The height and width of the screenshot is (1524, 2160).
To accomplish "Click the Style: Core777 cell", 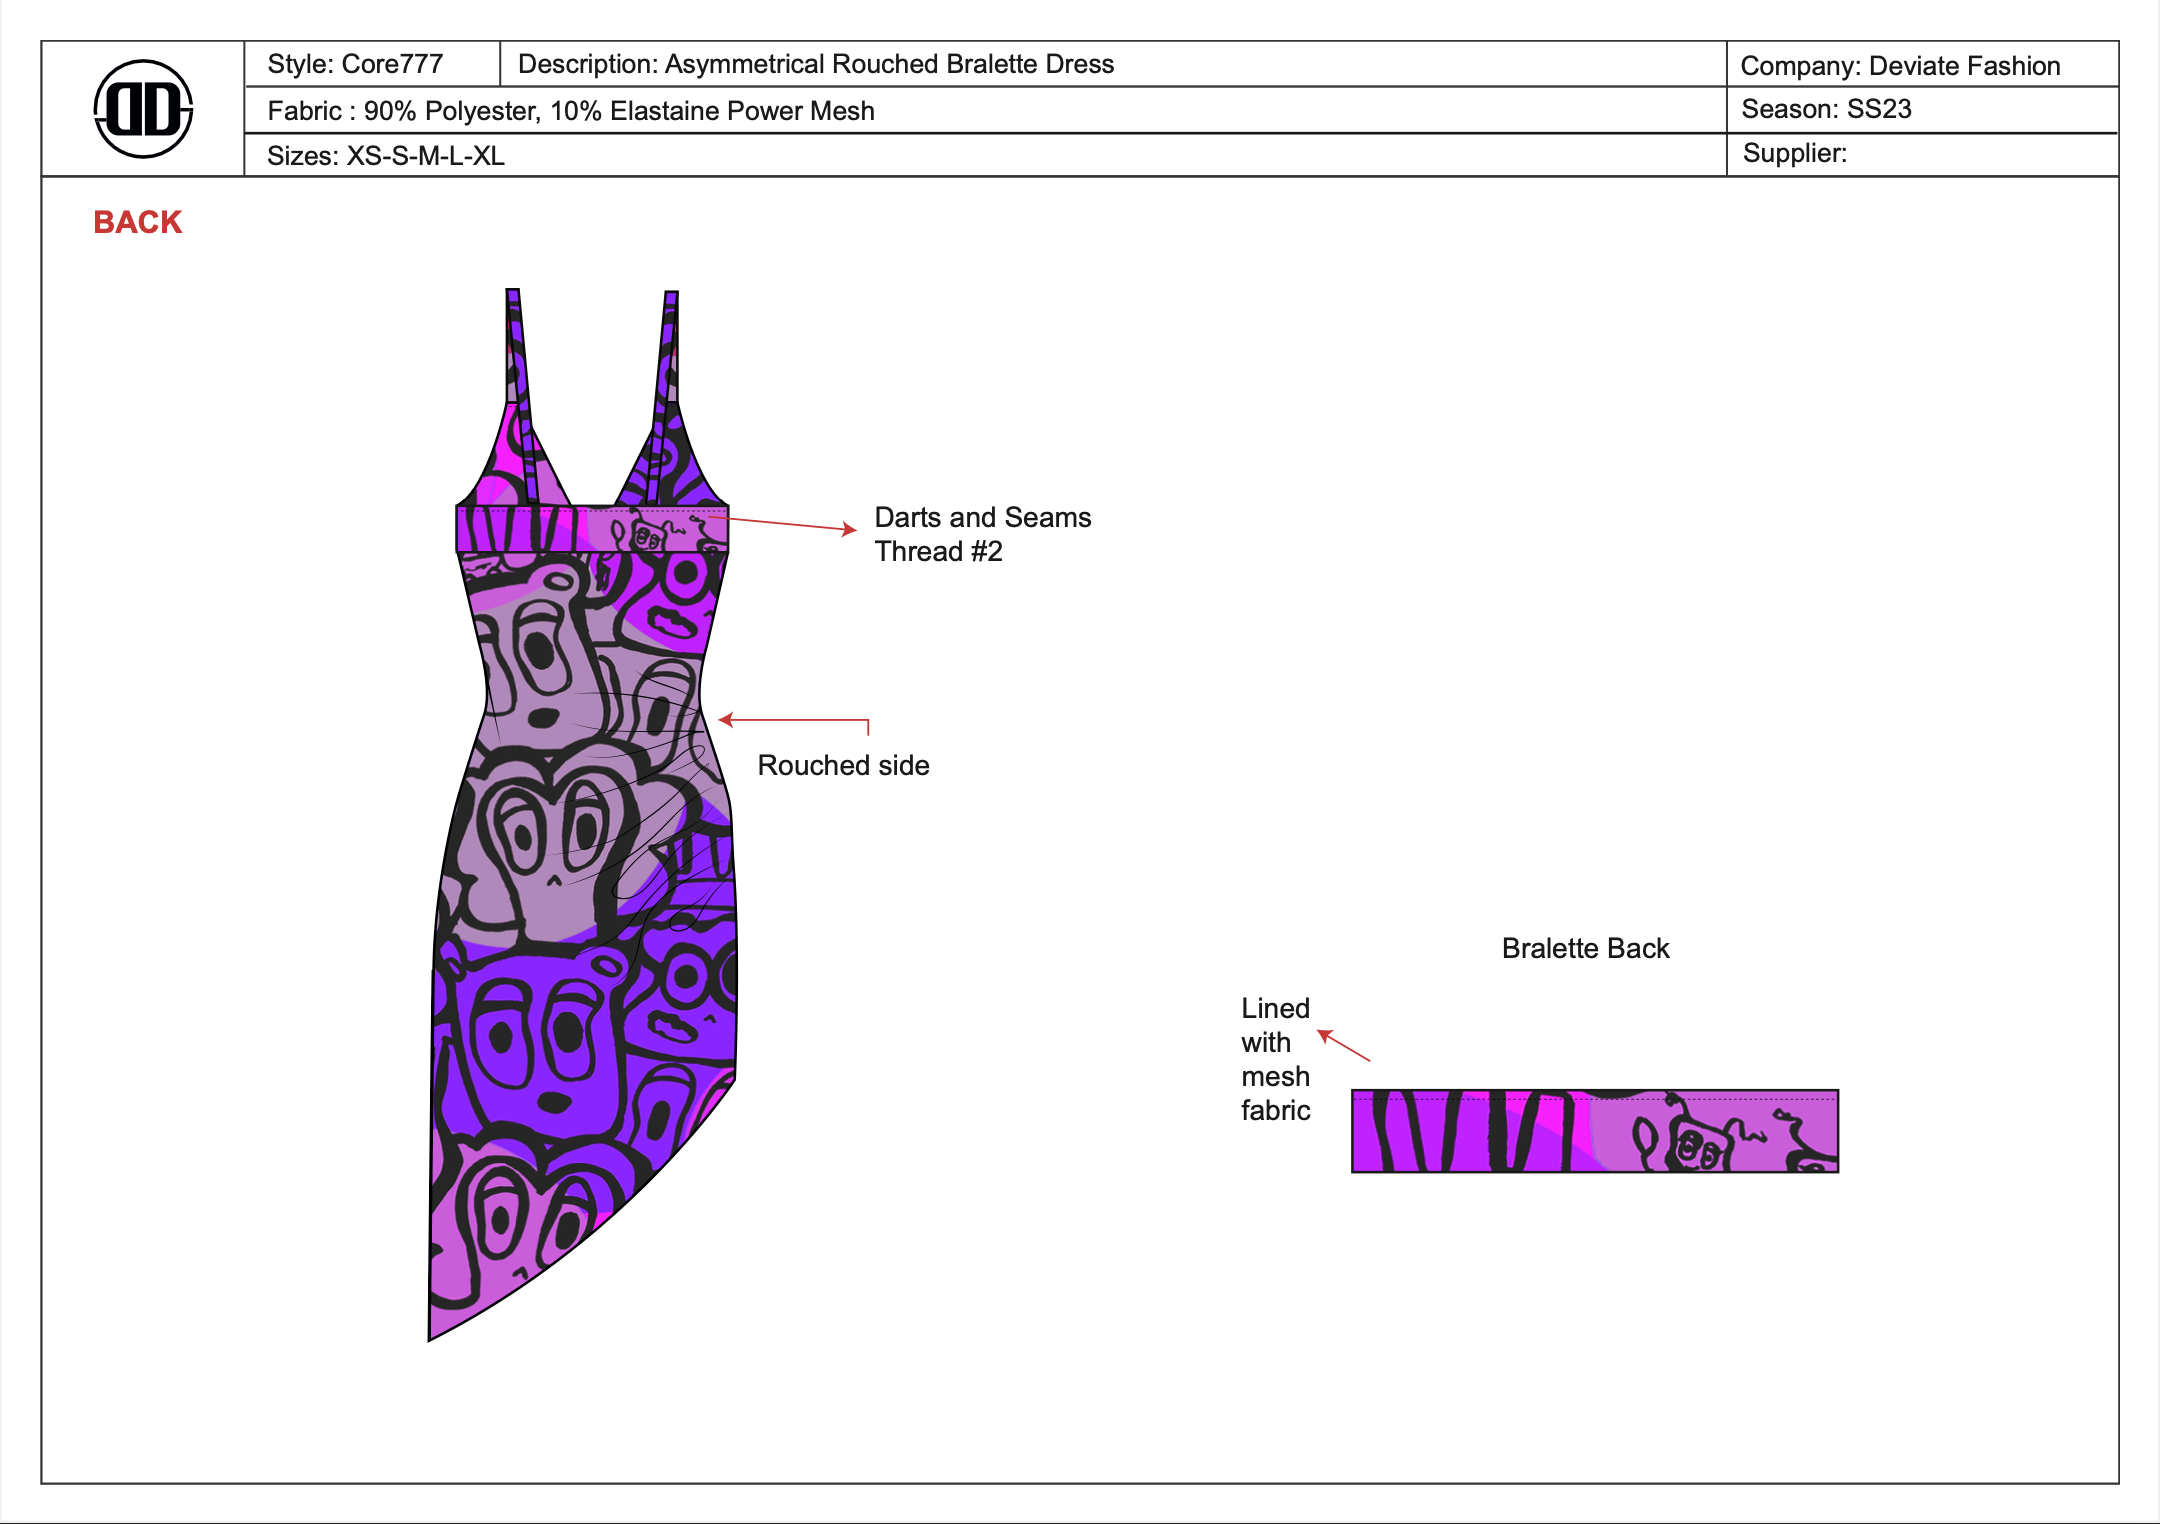I will (x=355, y=64).
